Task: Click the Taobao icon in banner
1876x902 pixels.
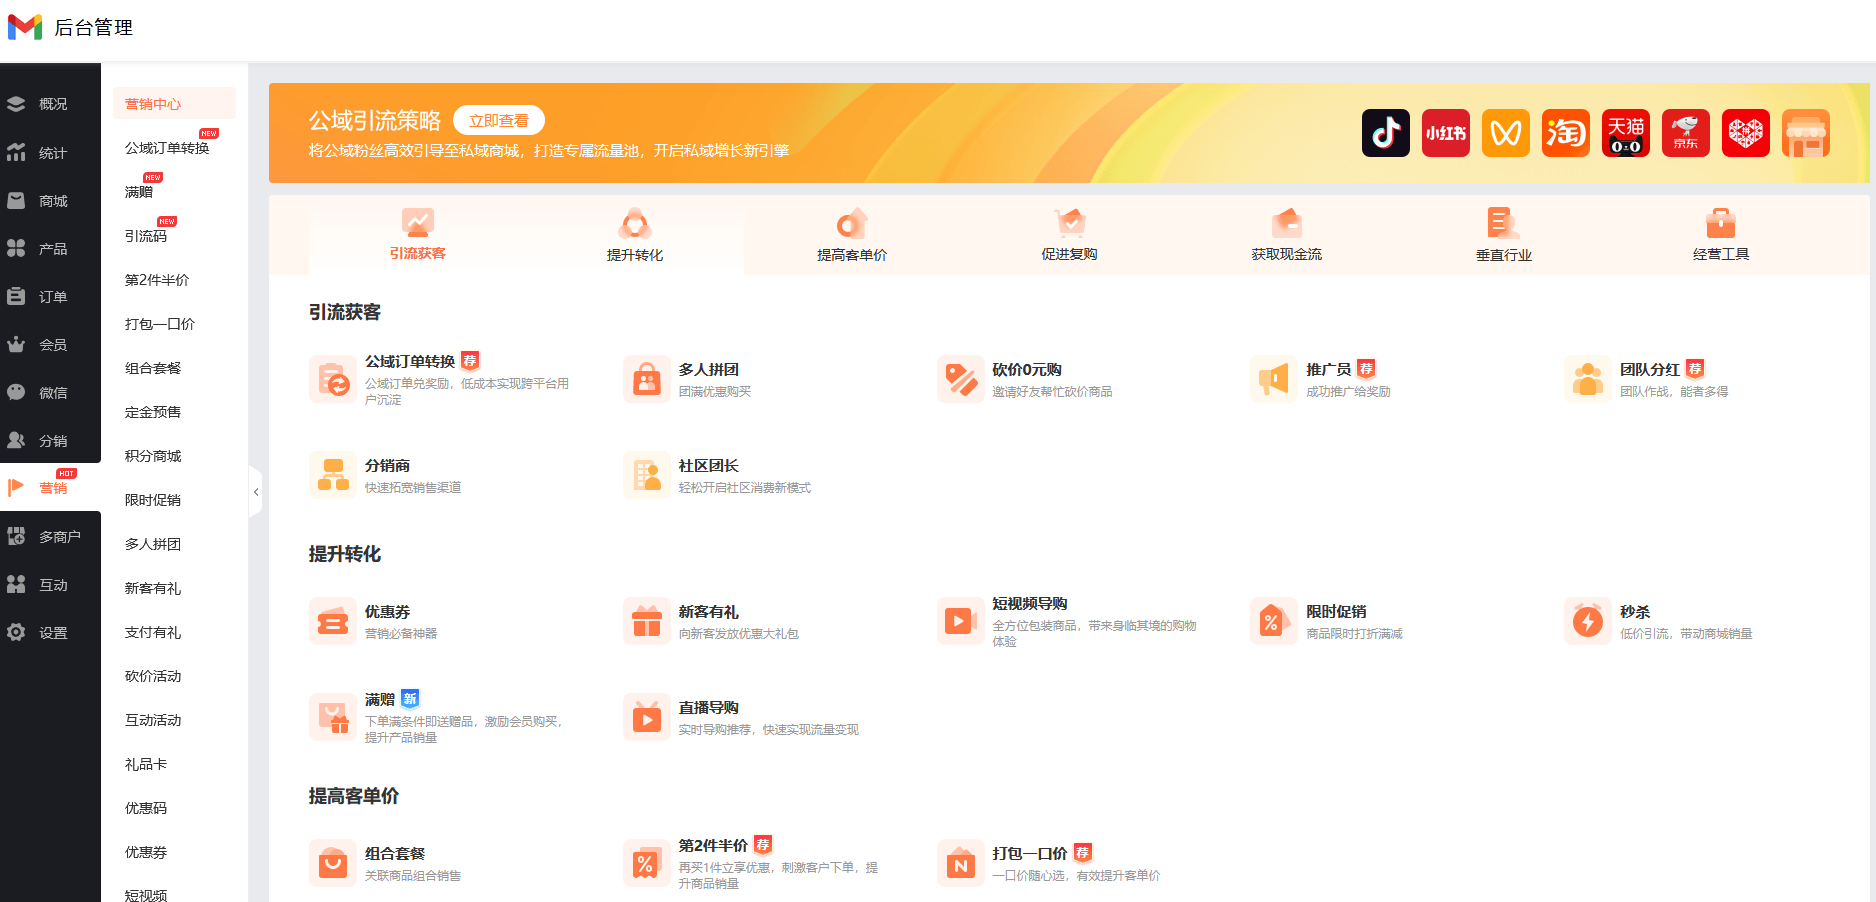Action: (x=1565, y=133)
